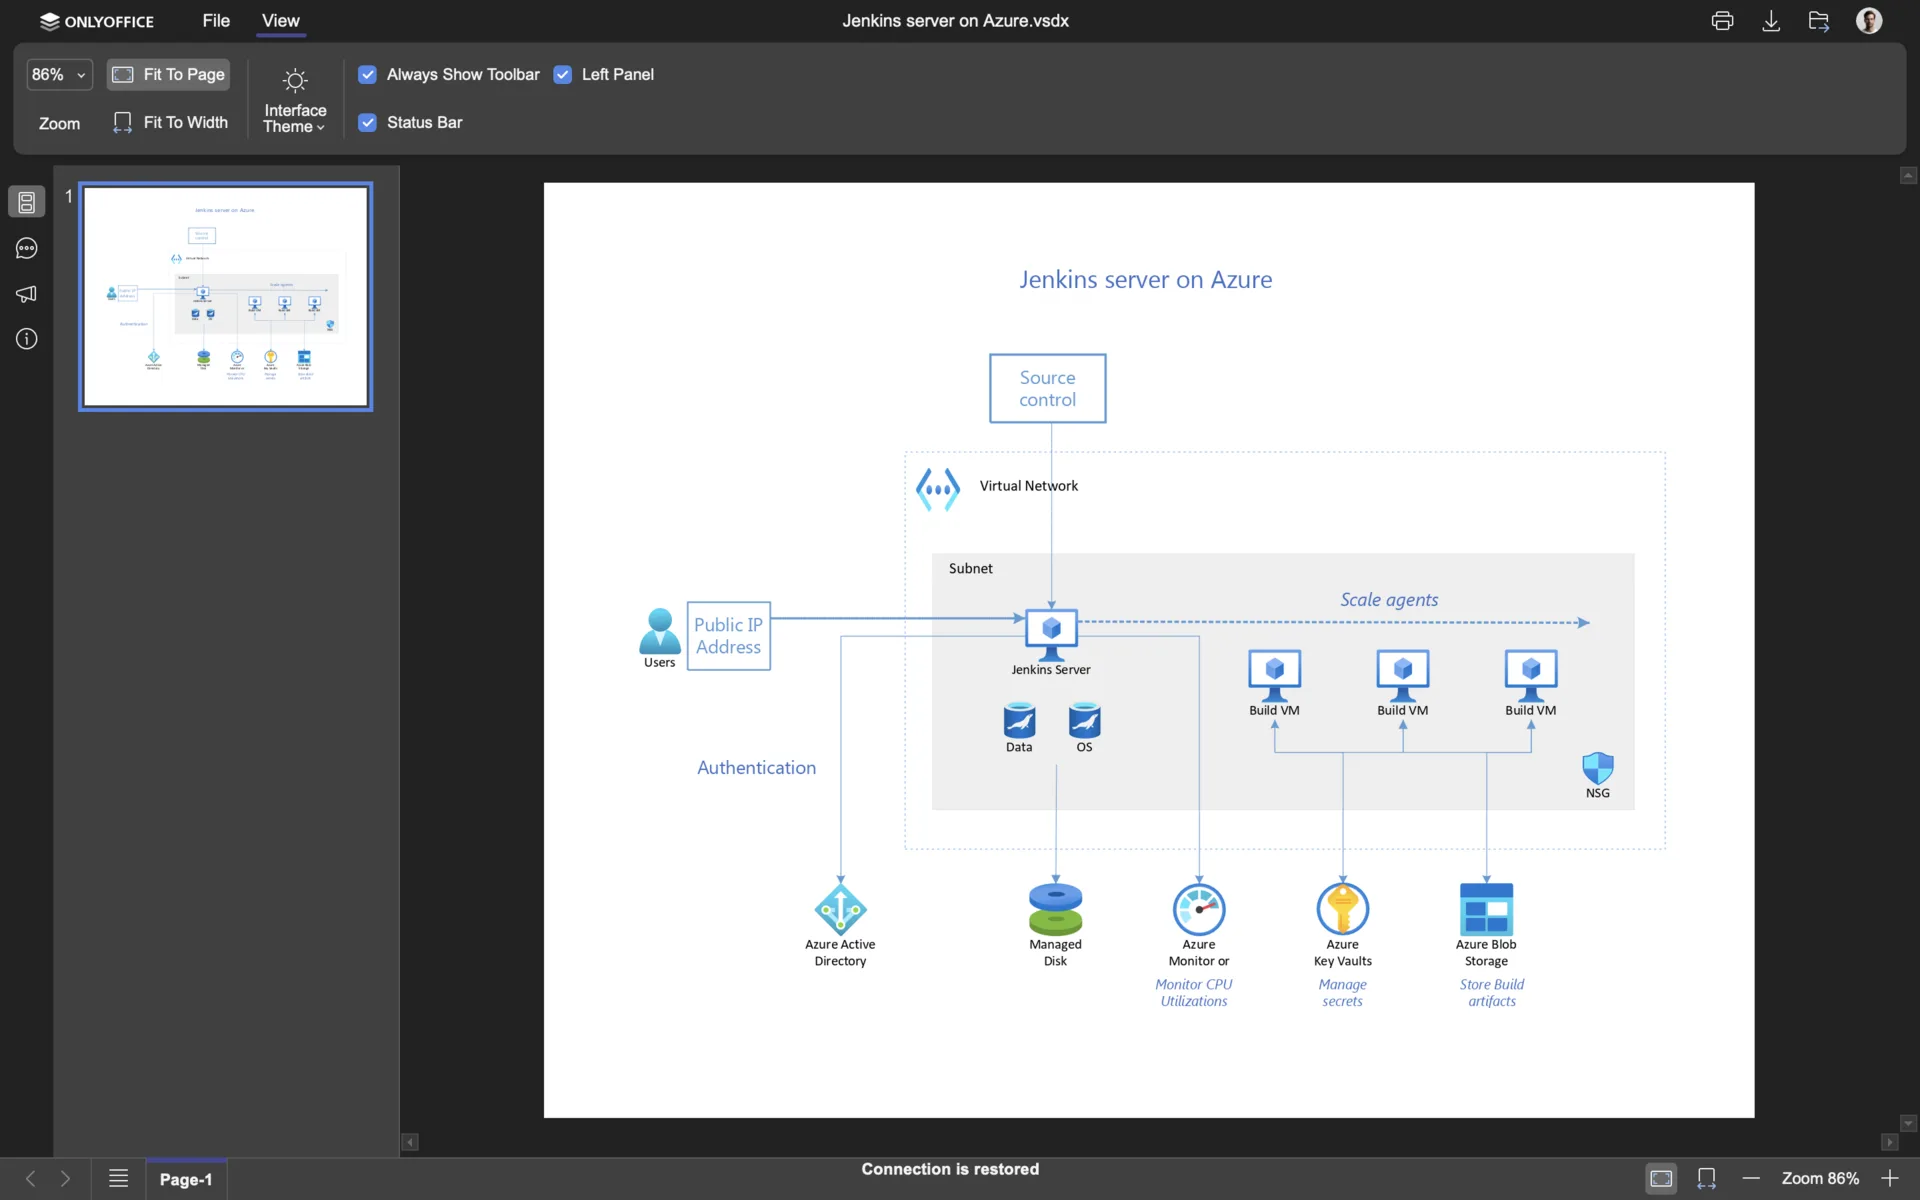Open the list of pages icon
The height and width of the screenshot is (1200, 1920).
(118, 1179)
